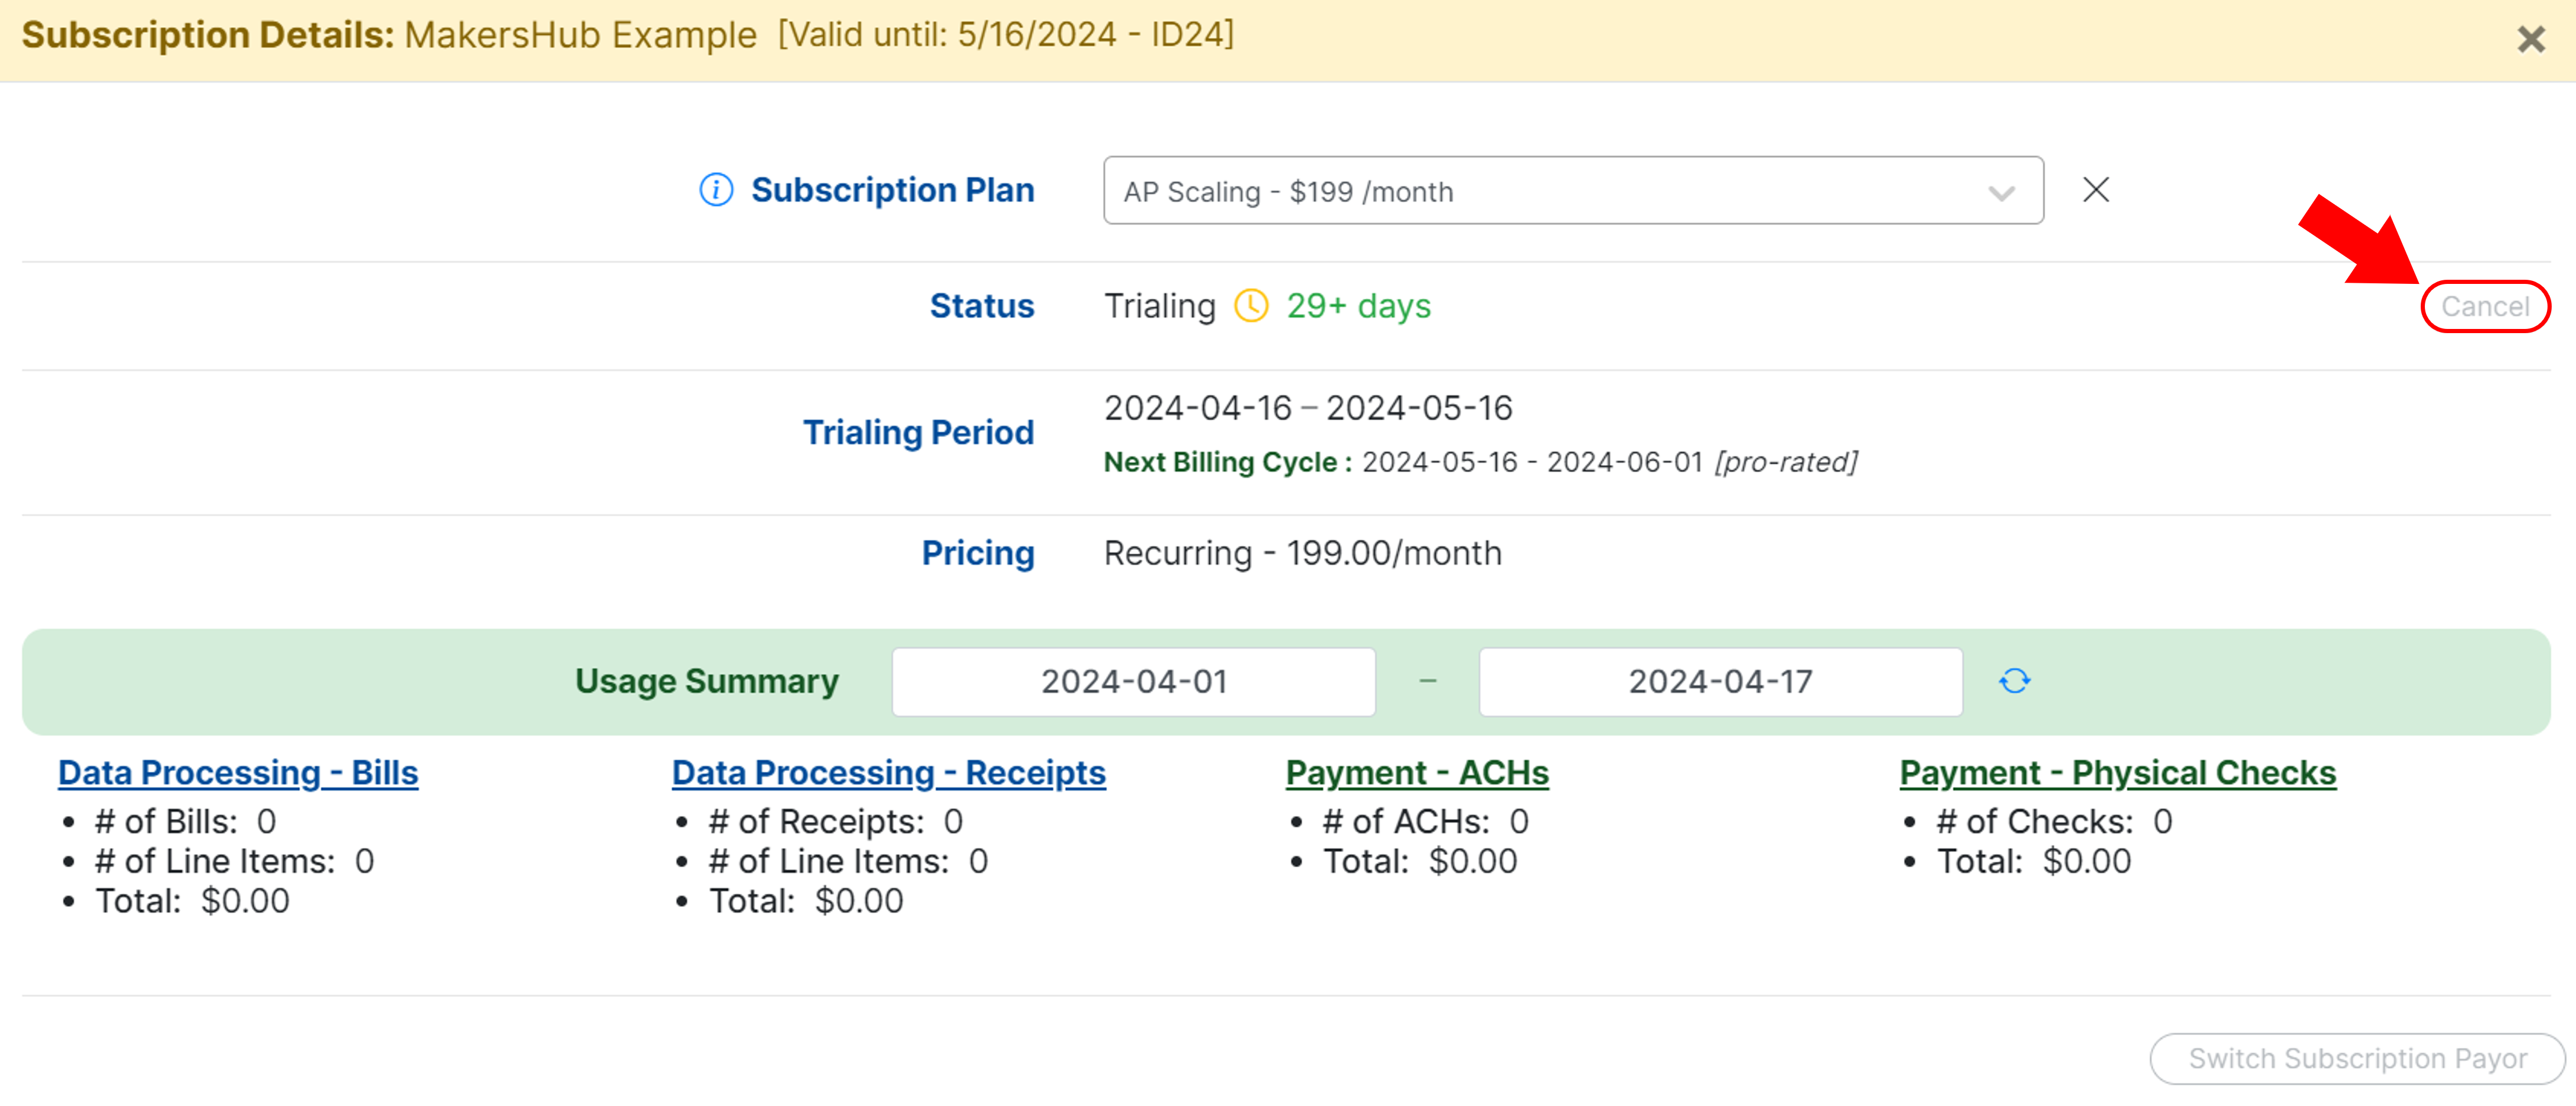Expand the plan dropdown chevron arrow
The width and height of the screenshot is (2576, 1106).
pyautogui.click(x=2002, y=193)
